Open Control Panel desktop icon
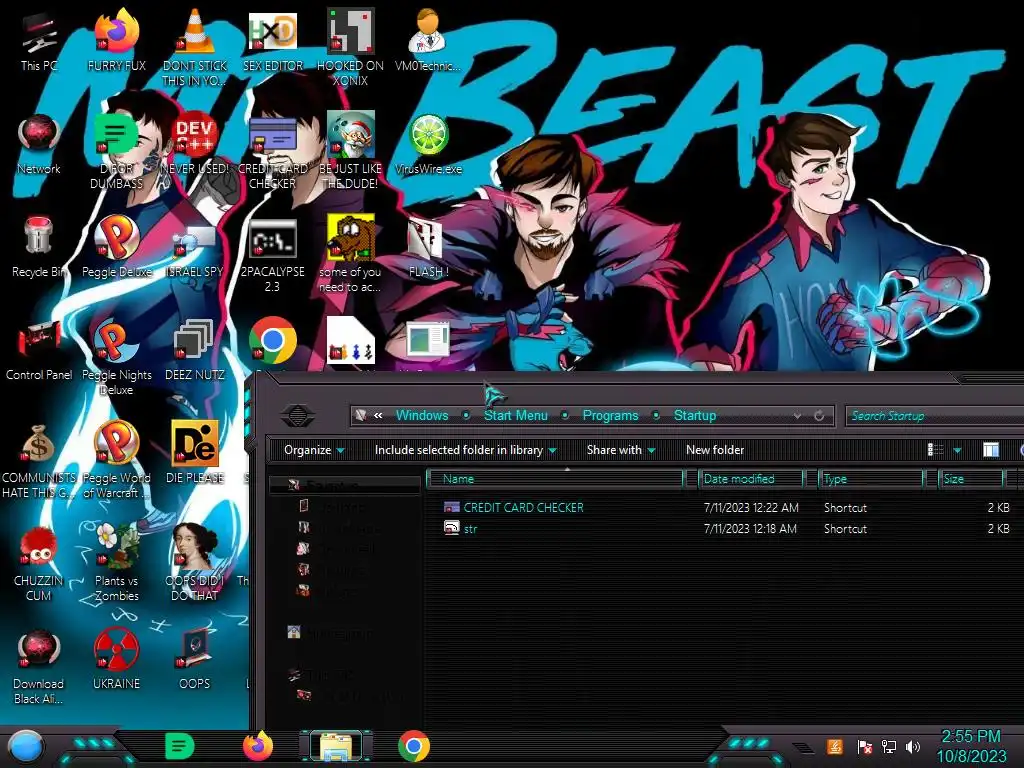Viewport: 1024px width, 768px height. (x=39, y=351)
